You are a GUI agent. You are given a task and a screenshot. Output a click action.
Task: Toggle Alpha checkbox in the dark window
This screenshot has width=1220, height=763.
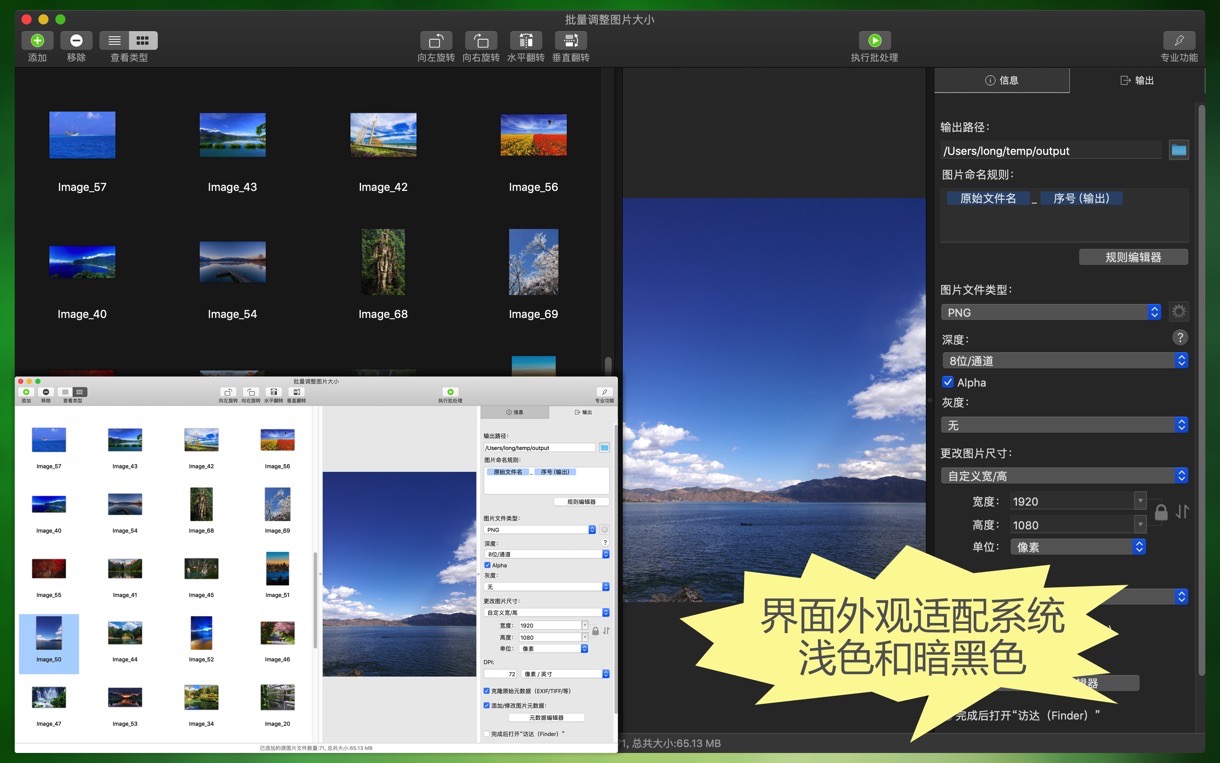click(948, 382)
